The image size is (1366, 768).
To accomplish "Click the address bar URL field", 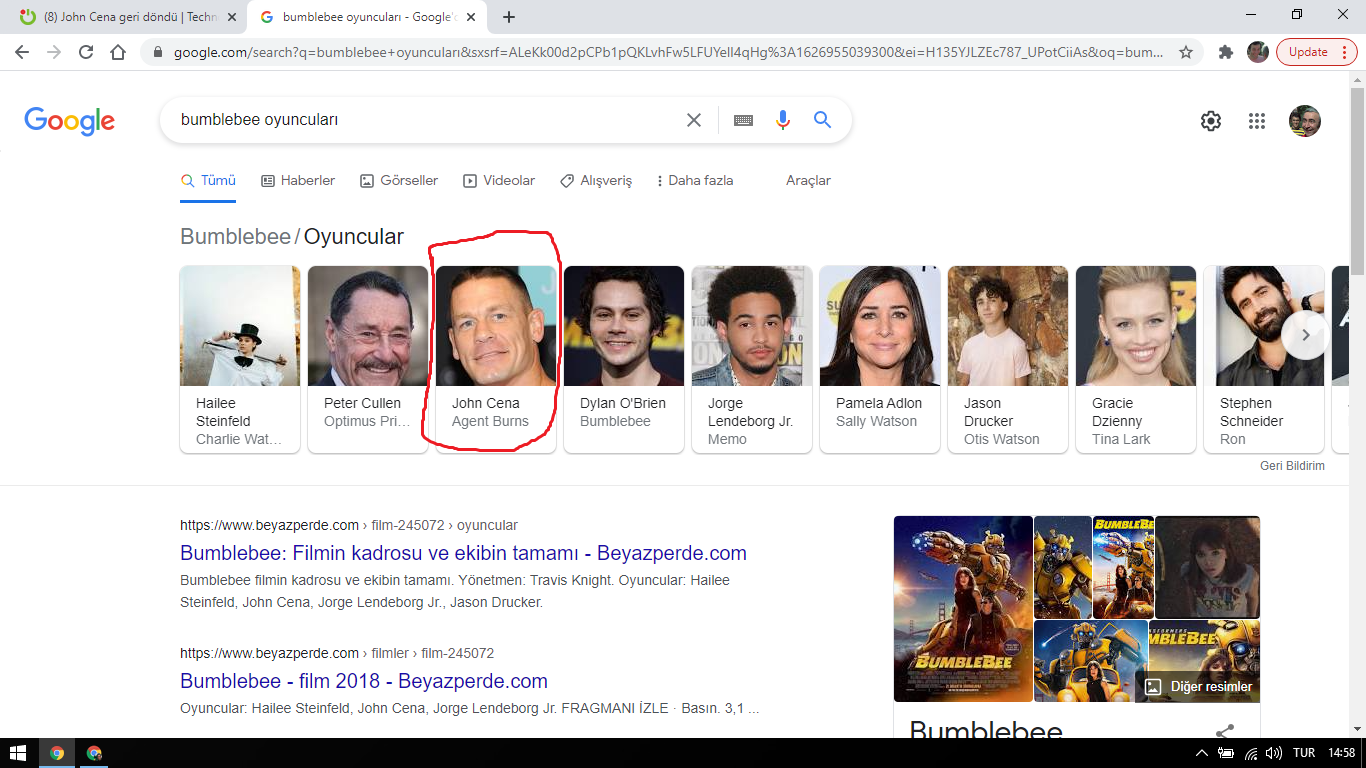I will (667, 52).
